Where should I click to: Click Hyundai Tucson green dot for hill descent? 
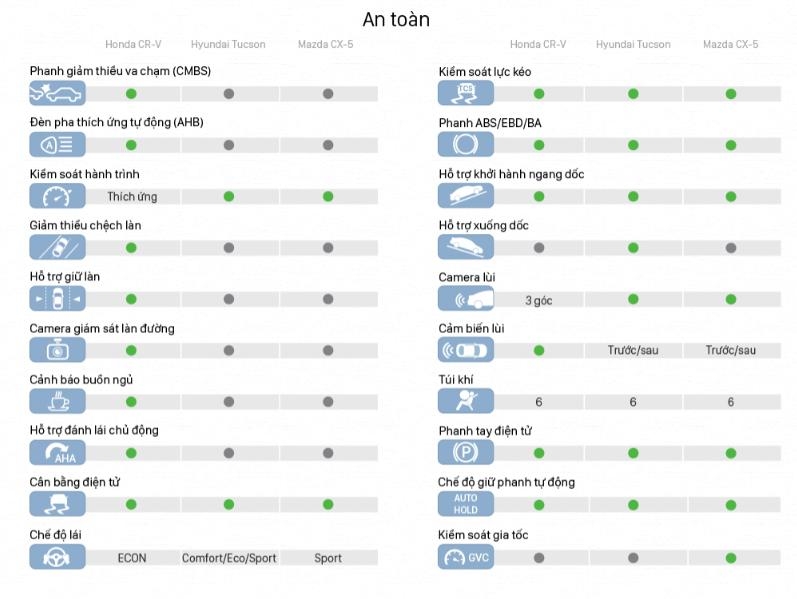click(x=633, y=247)
